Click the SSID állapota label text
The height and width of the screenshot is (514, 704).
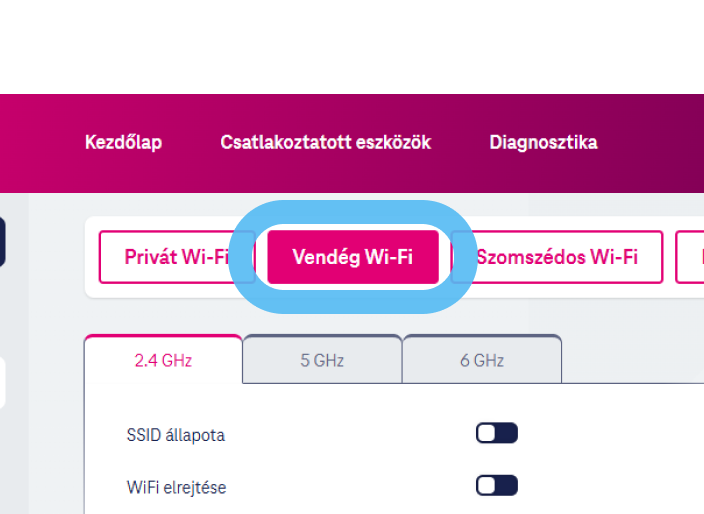coord(175,435)
